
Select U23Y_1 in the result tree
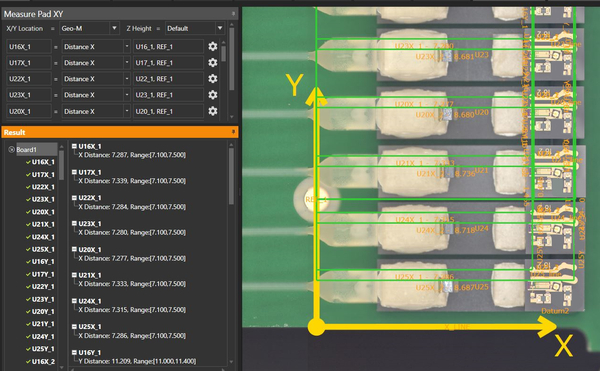point(43,299)
